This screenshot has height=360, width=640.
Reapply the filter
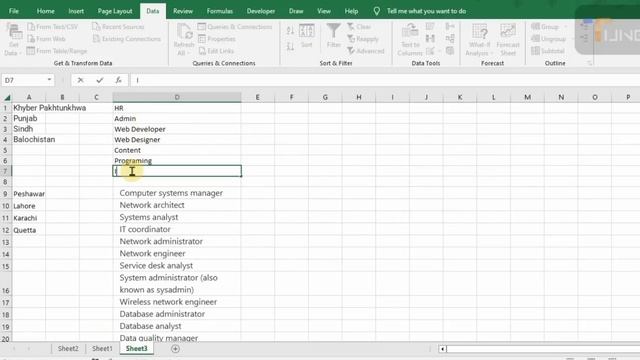tap(362, 39)
